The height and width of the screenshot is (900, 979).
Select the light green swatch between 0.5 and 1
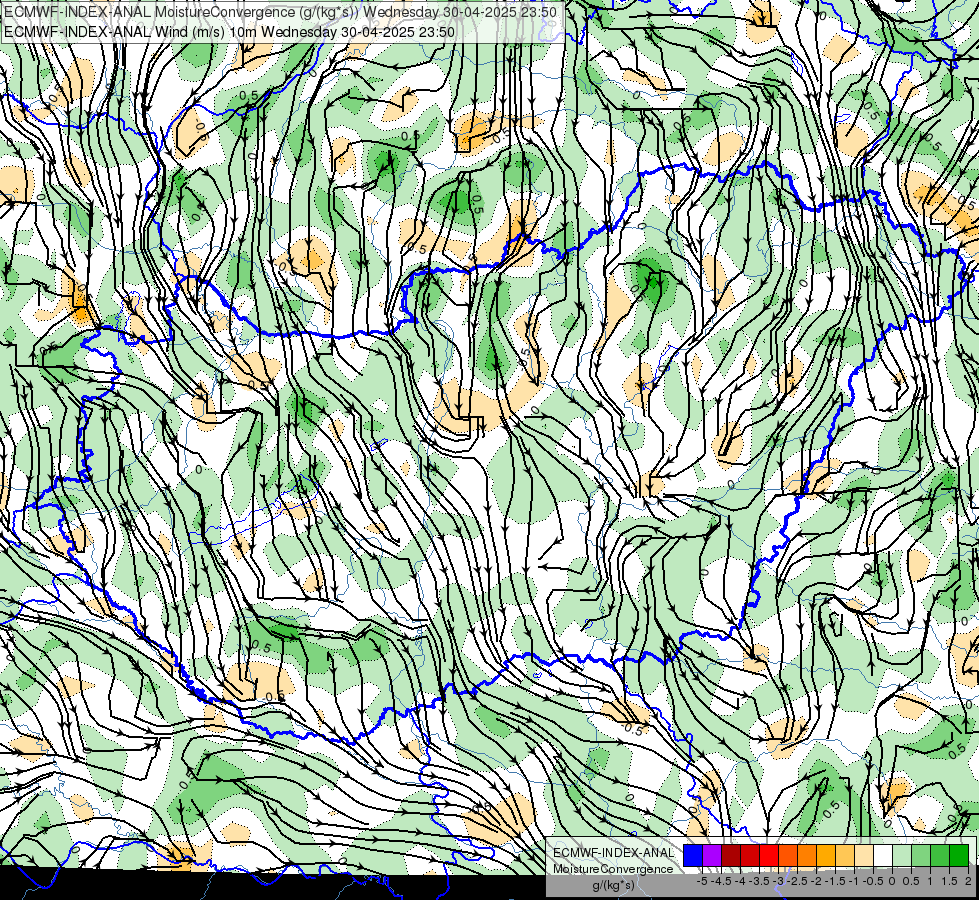921,855
